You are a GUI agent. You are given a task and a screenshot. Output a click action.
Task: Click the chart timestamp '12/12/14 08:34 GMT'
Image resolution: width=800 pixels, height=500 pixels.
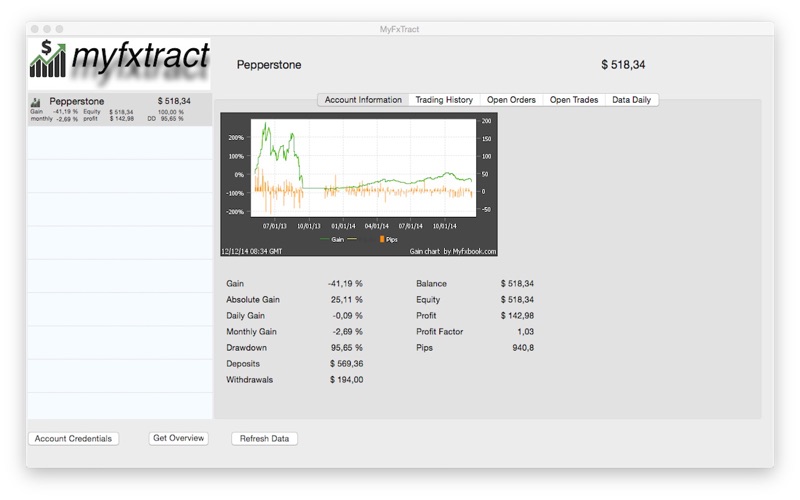(x=252, y=251)
